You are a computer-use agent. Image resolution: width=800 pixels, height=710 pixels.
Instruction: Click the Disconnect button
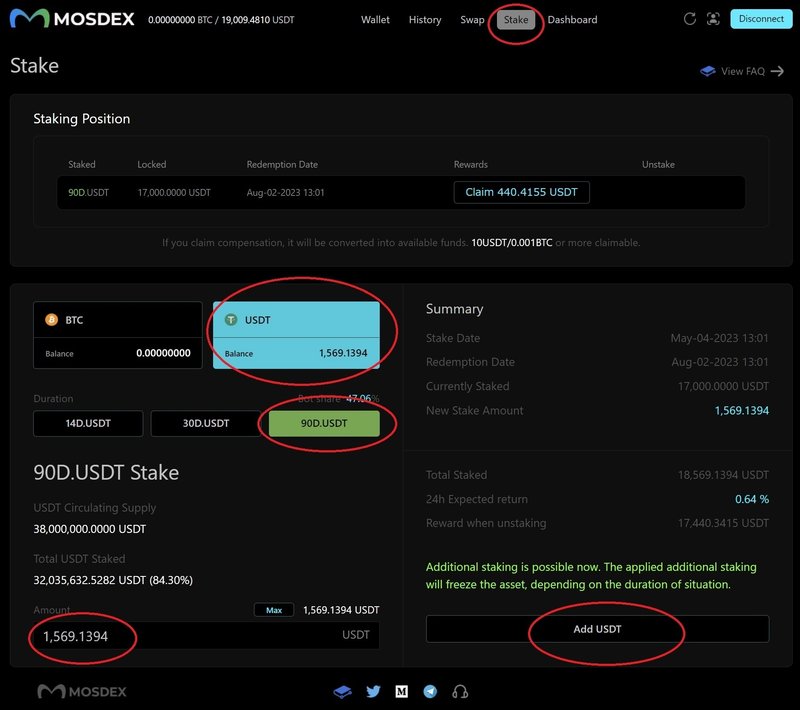click(761, 19)
